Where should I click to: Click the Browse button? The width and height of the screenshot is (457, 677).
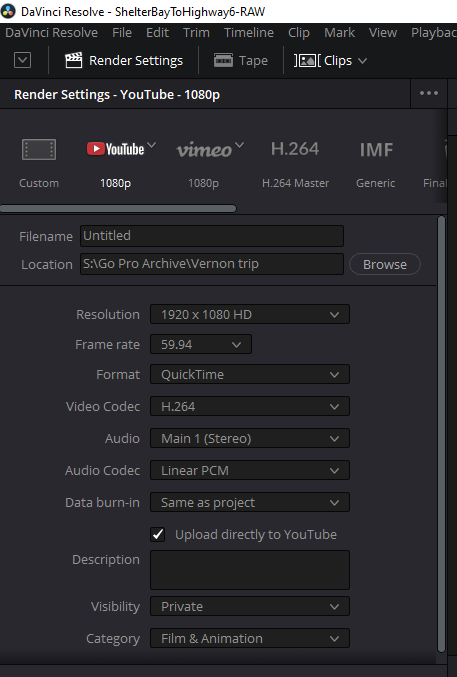384,264
